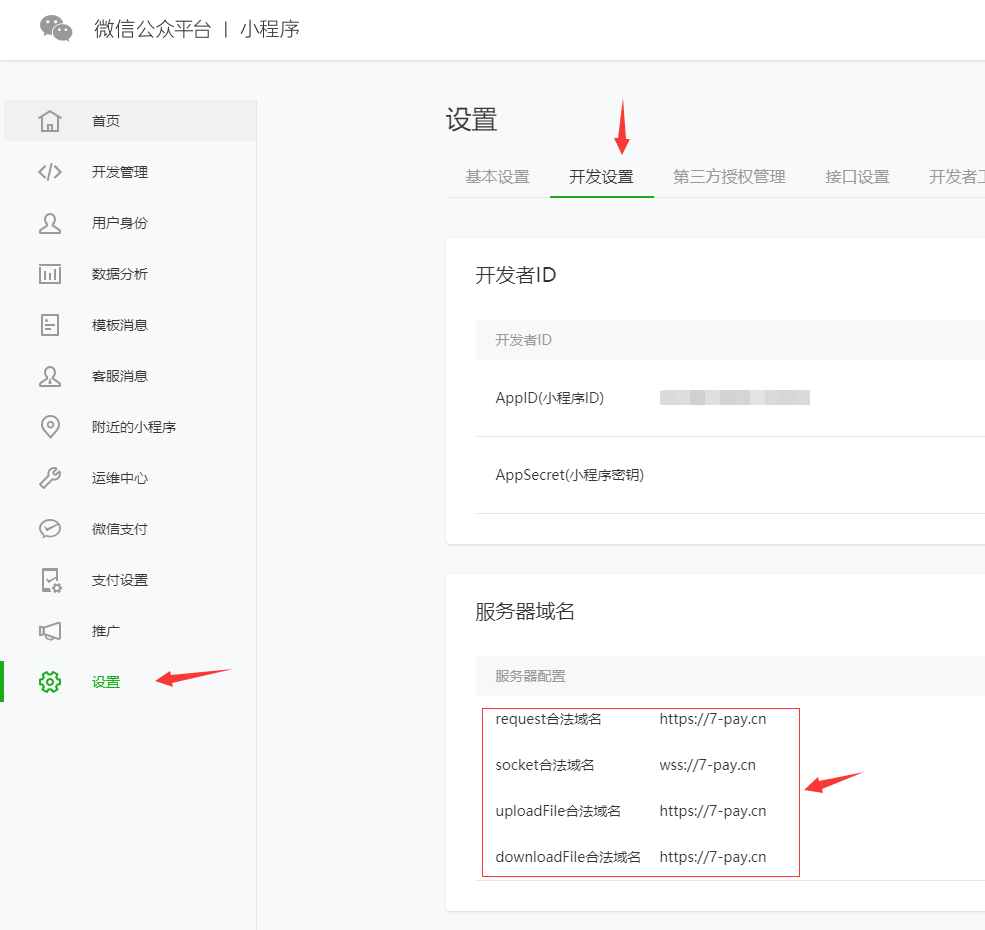This screenshot has width=985, height=930.
Task: Click the nearby mini program pin icon
Action: [x=50, y=427]
